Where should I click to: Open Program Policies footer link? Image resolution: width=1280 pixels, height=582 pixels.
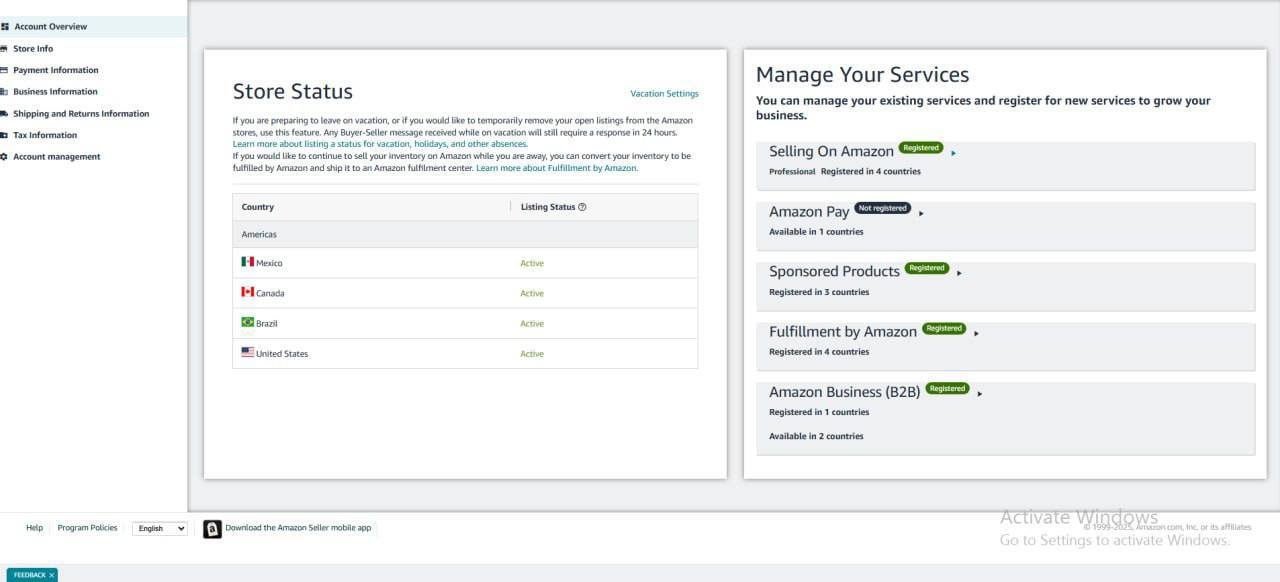[x=87, y=528]
